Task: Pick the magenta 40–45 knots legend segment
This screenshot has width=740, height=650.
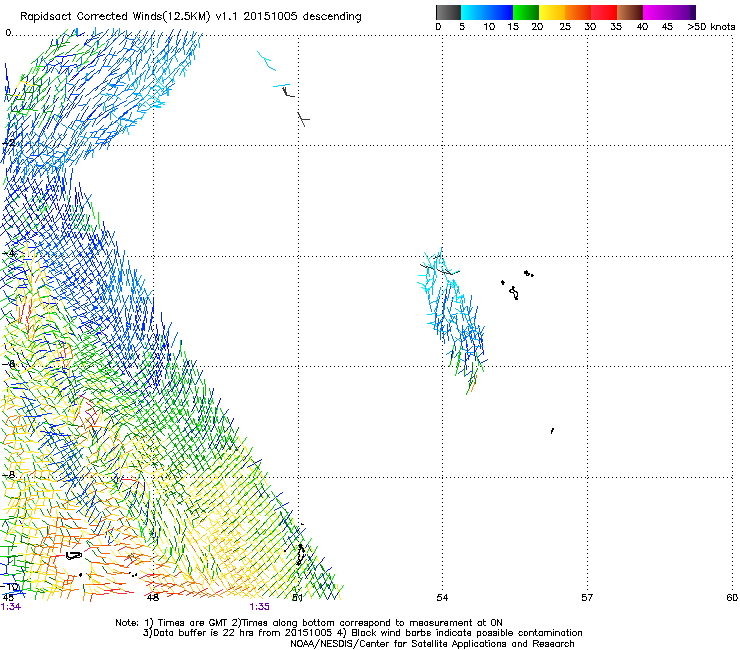Action: 656,12
